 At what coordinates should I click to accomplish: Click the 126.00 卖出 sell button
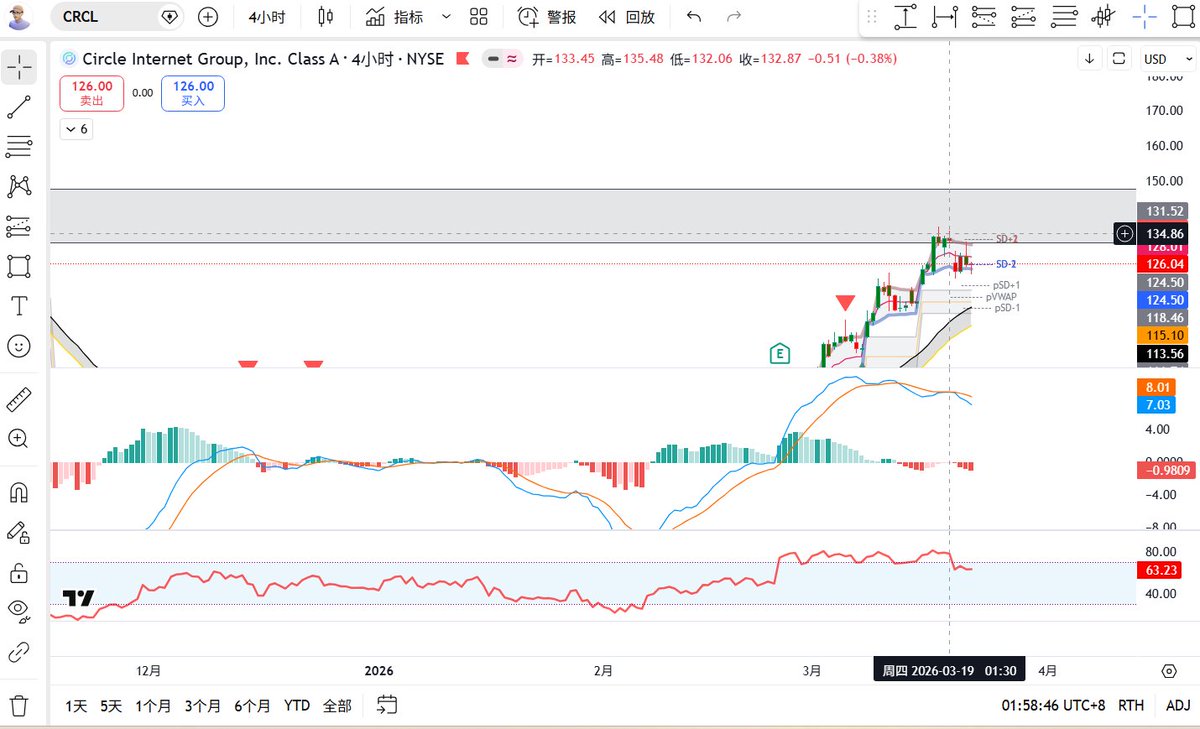[92, 93]
